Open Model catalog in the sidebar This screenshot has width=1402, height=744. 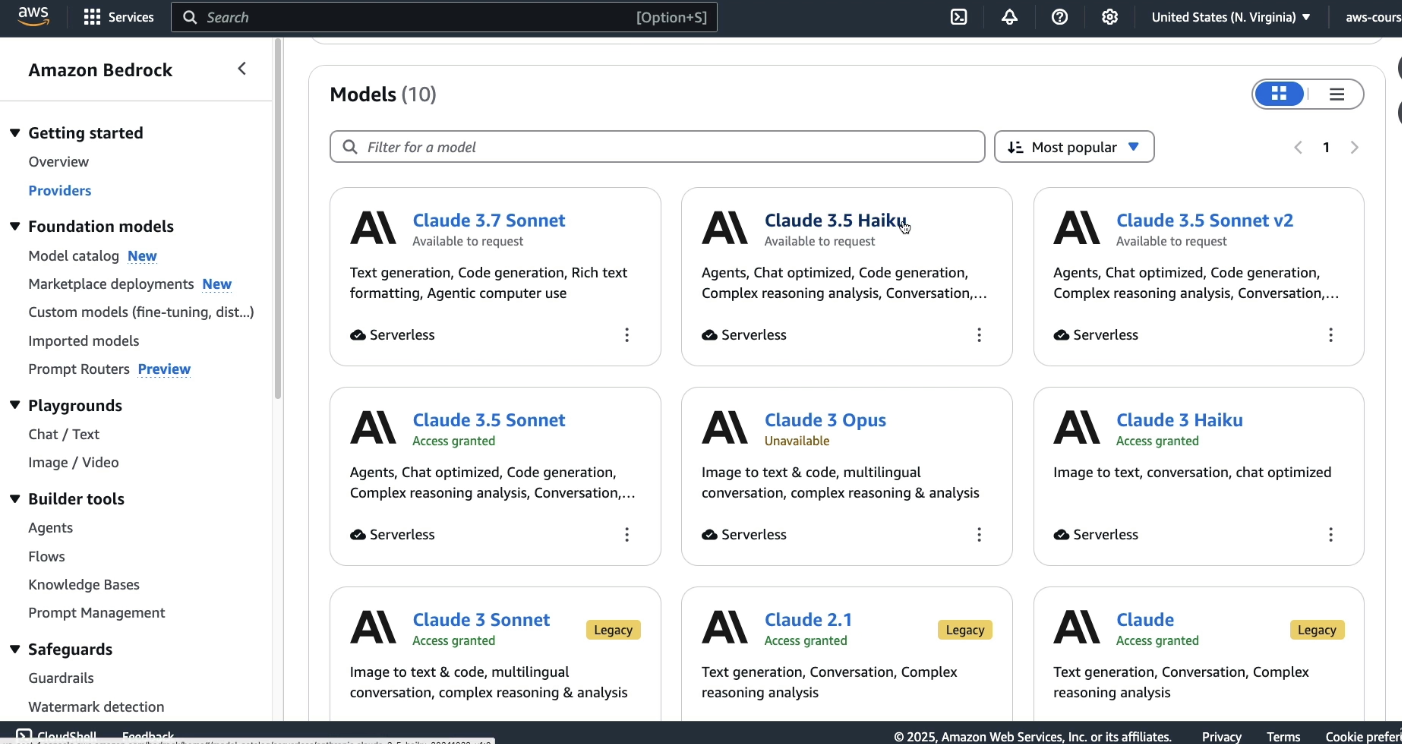[x=74, y=256]
